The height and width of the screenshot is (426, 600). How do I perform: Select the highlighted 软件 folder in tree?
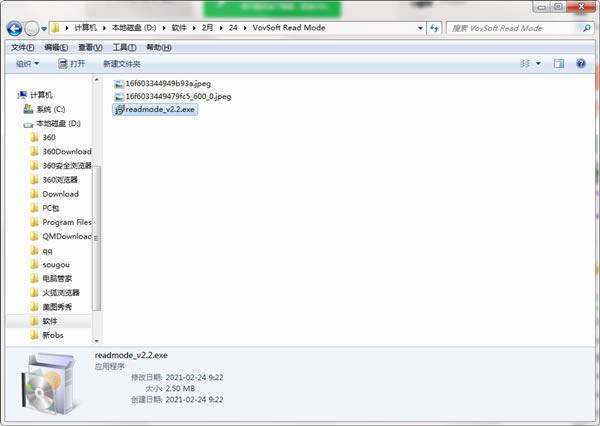click(49, 321)
